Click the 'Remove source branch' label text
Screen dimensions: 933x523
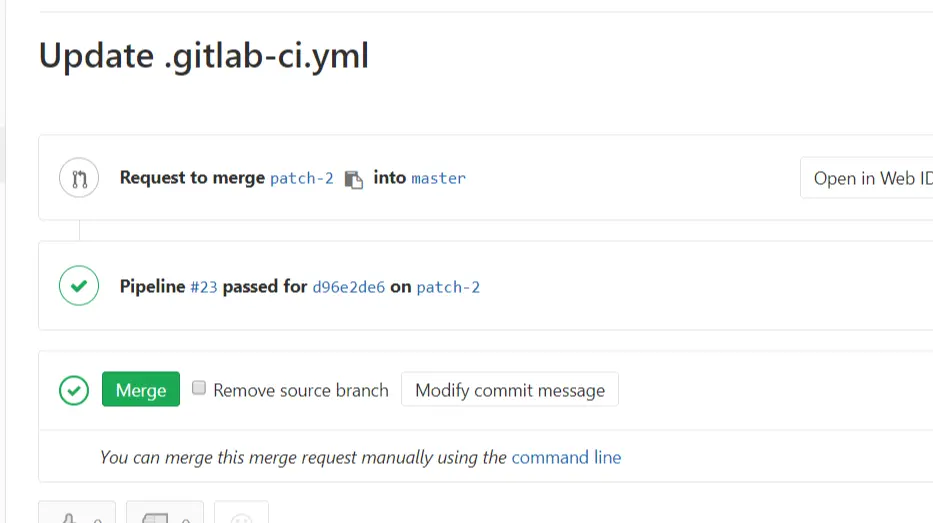tap(300, 390)
